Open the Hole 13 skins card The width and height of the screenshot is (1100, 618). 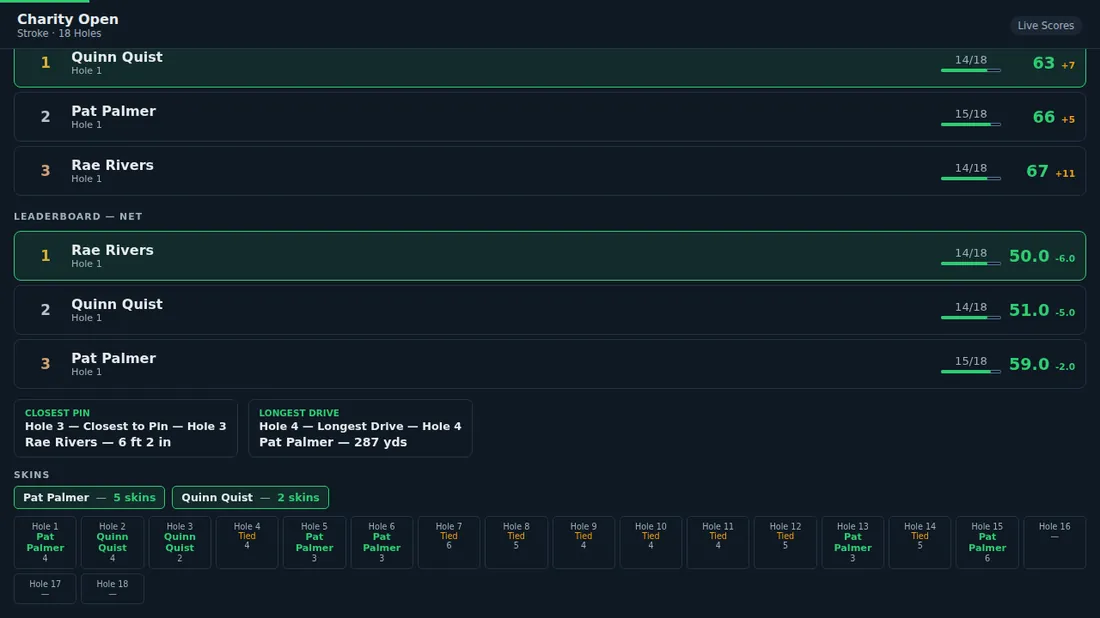(x=853, y=542)
